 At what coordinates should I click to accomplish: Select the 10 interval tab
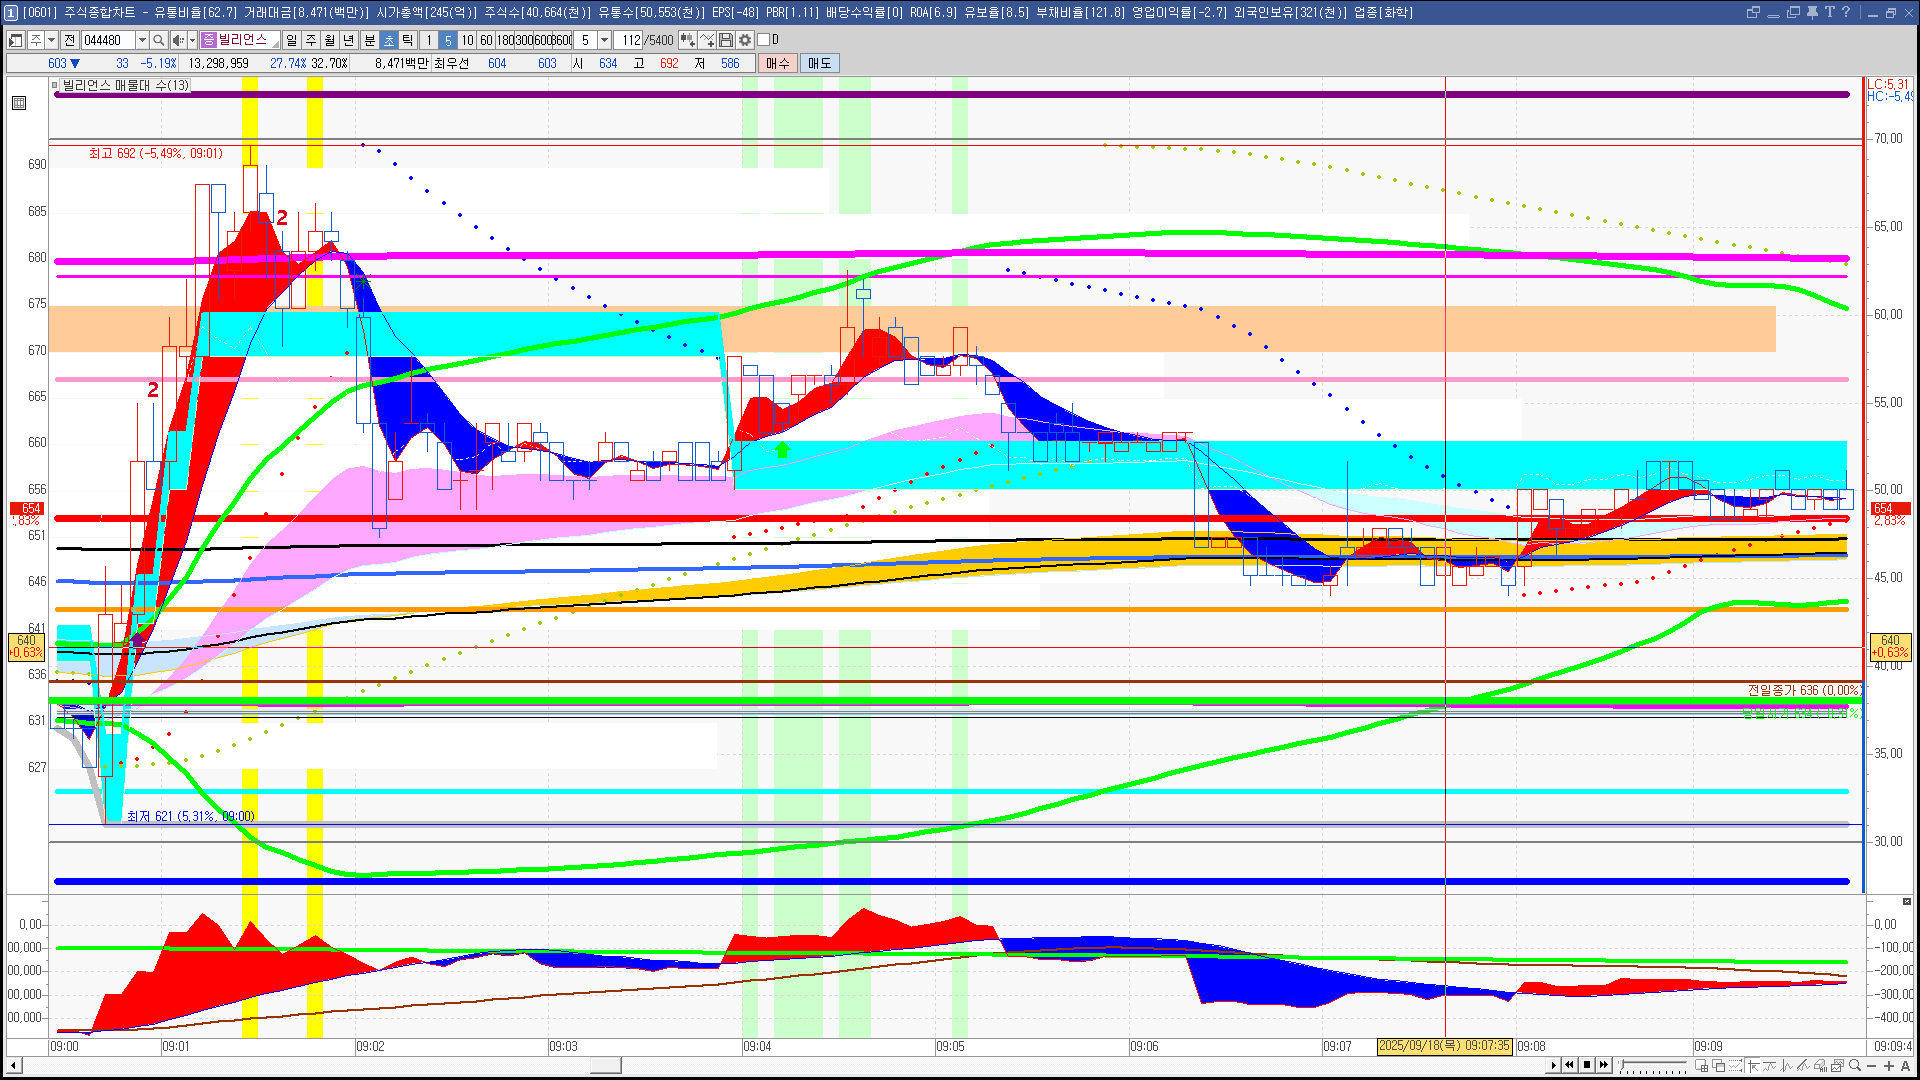[x=467, y=40]
